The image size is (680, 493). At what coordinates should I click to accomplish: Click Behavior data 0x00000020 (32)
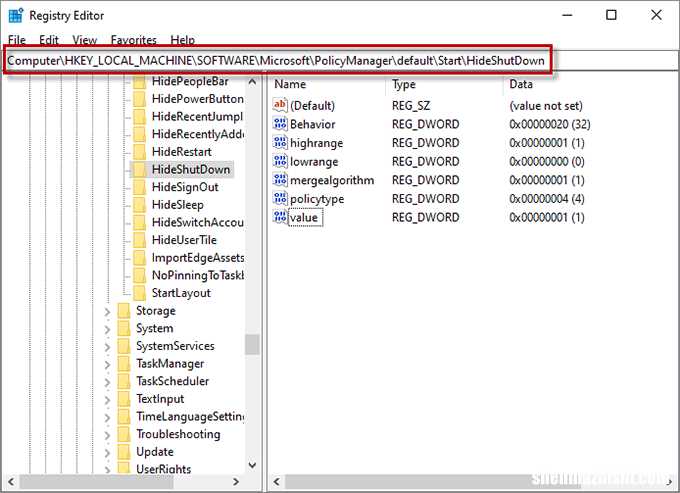pyautogui.click(x=550, y=124)
